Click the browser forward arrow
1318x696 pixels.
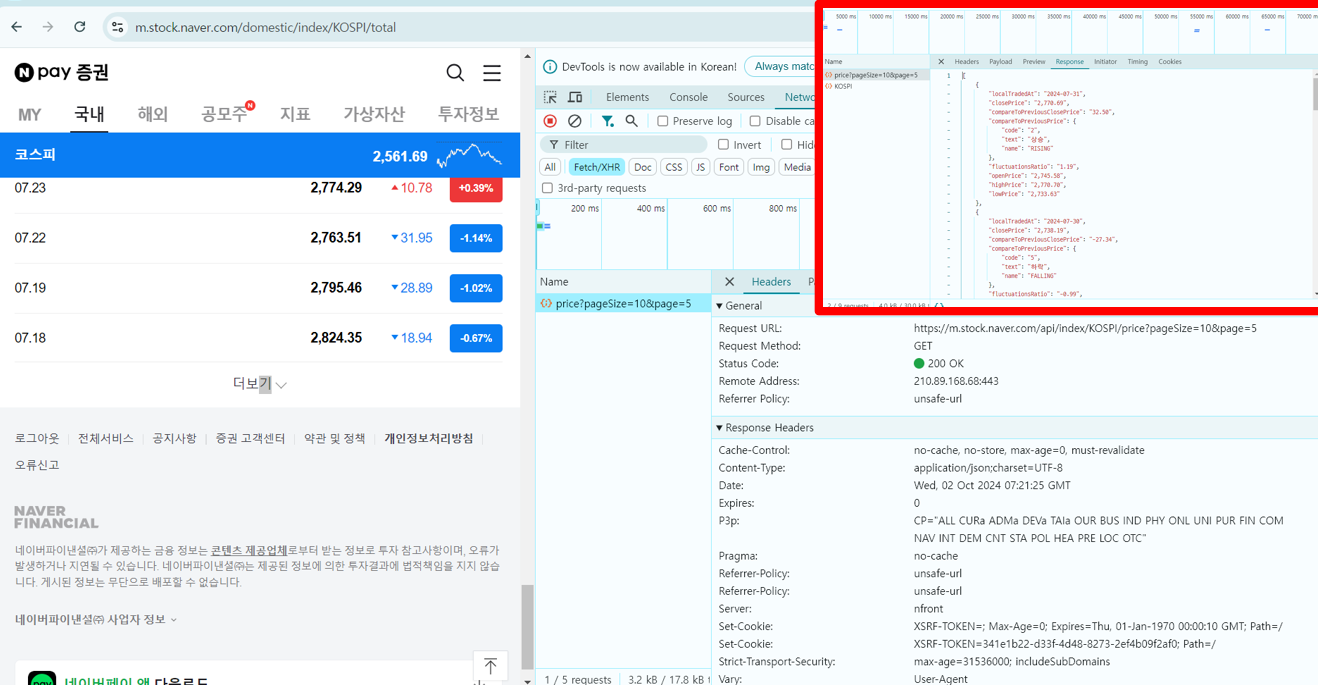coord(48,27)
